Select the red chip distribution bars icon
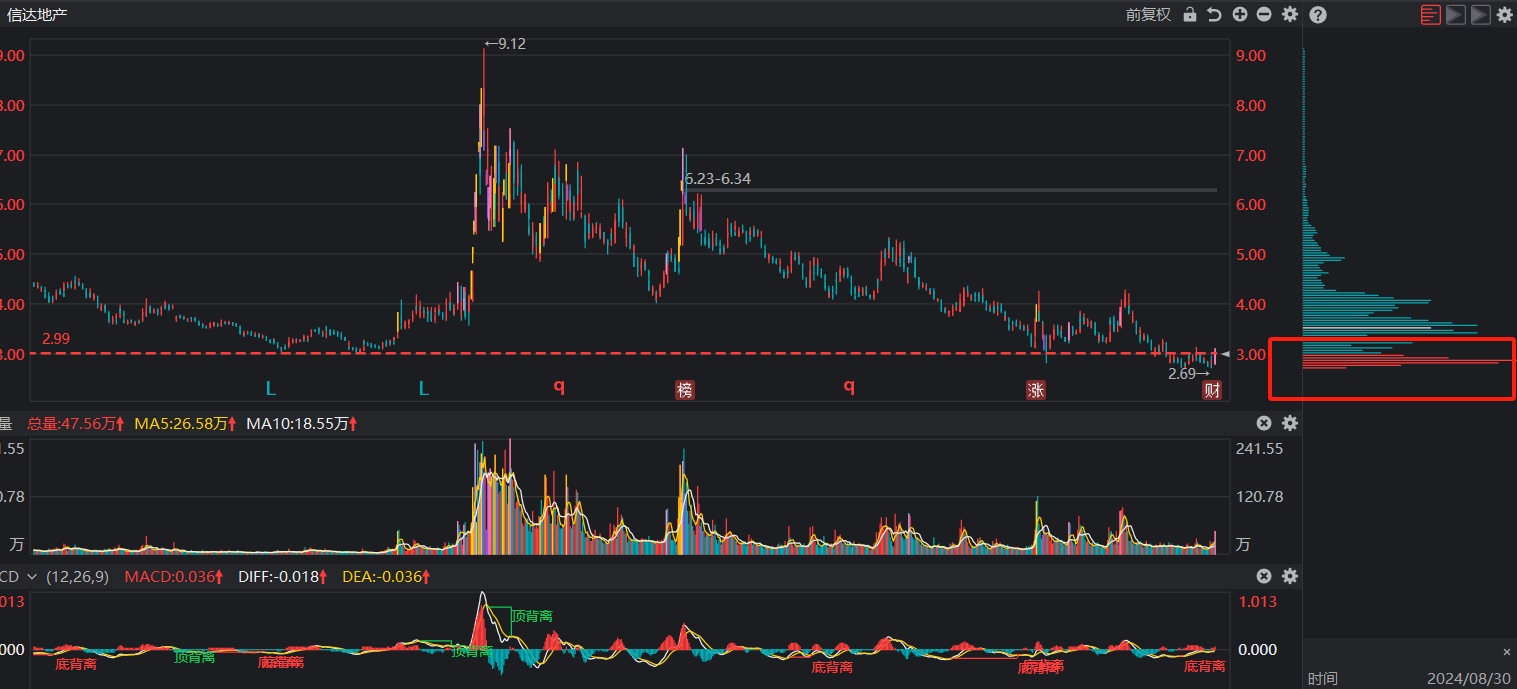 pos(1431,14)
